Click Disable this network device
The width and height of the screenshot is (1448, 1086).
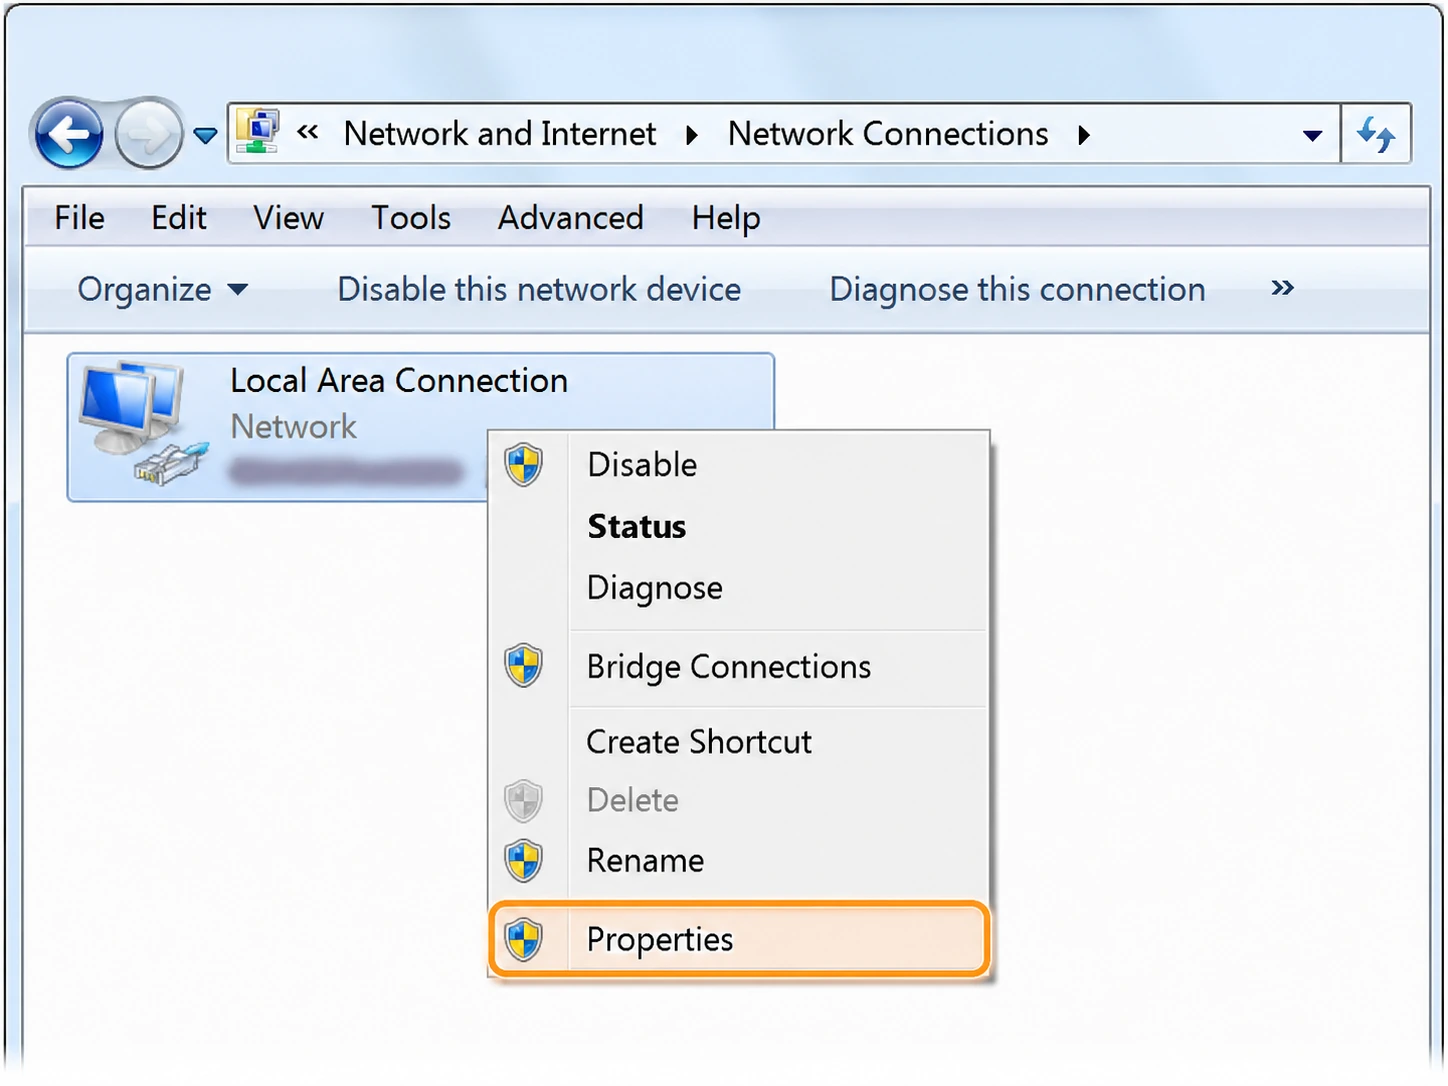(540, 290)
